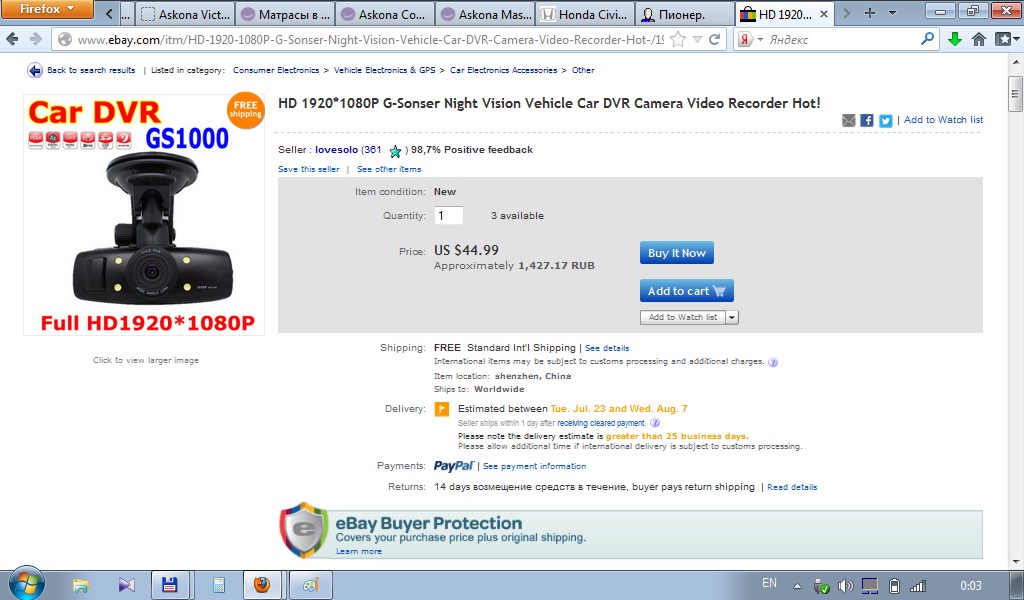This screenshot has height=600, width=1024.
Task: Go to the Firefox home page
Action: click(x=978, y=39)
